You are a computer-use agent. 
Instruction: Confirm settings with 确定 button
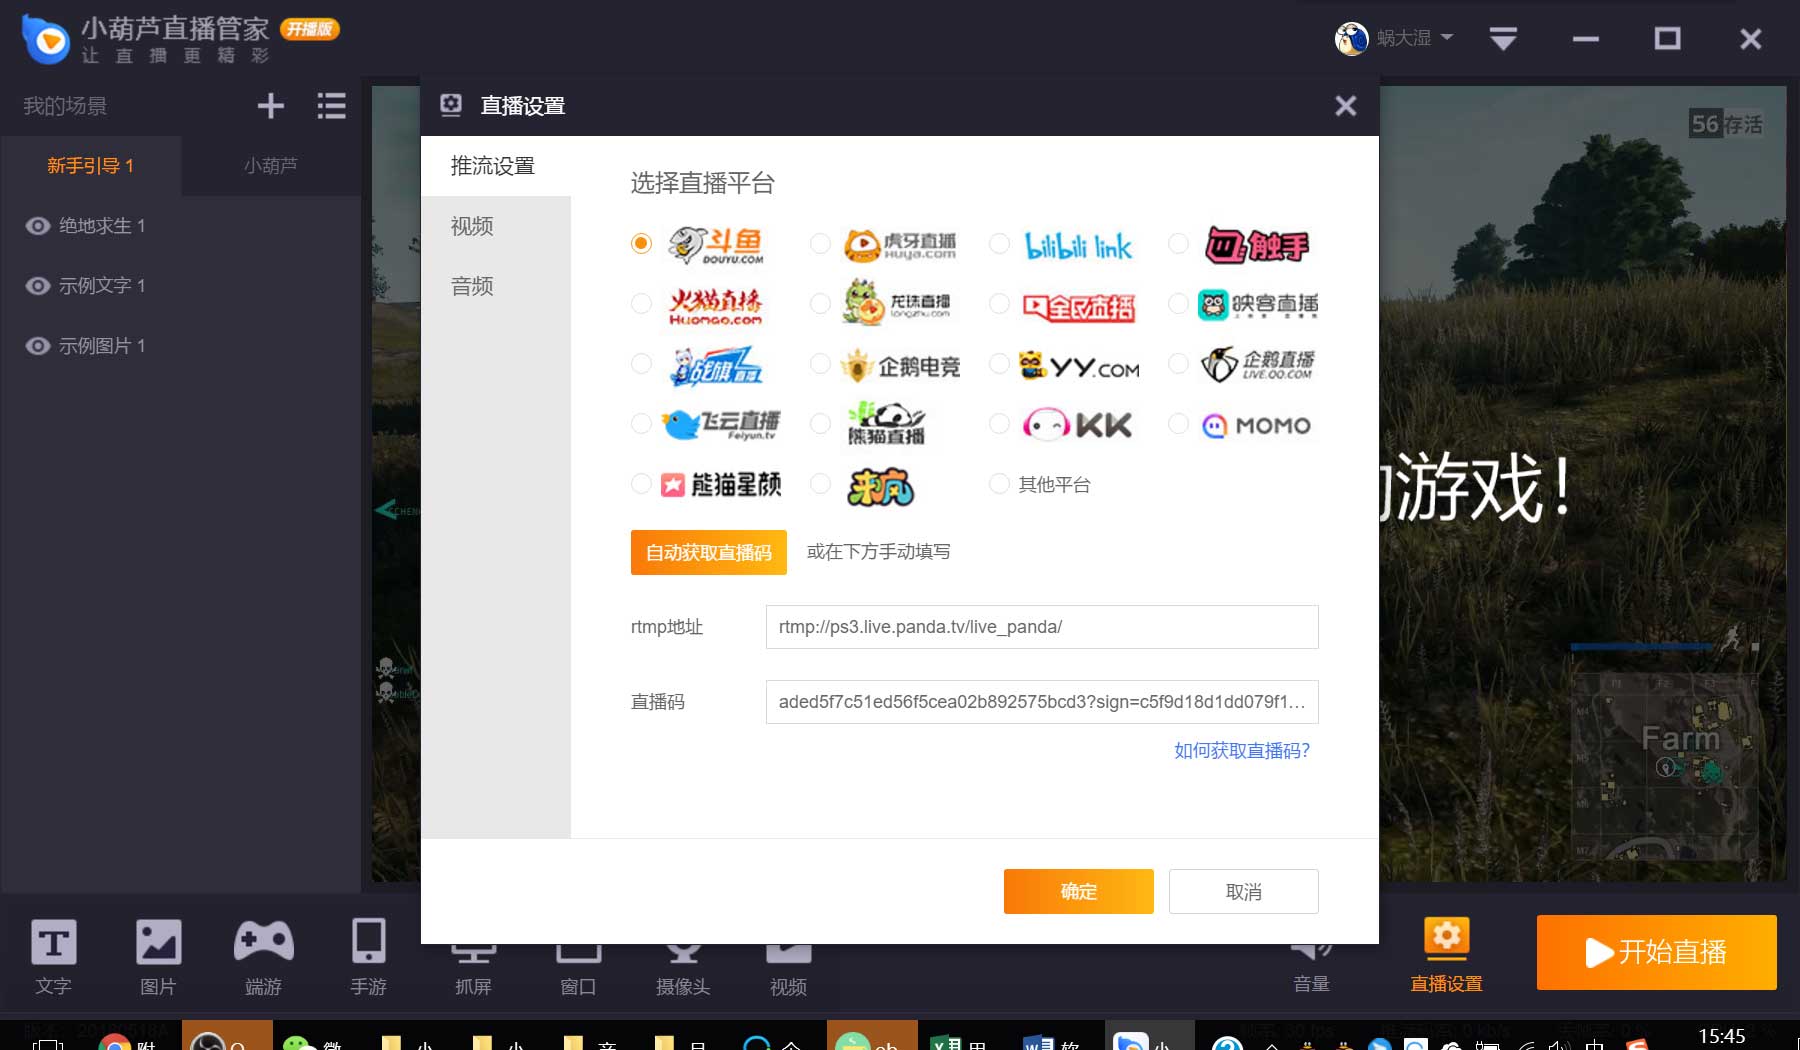[x=1079, y=891]
